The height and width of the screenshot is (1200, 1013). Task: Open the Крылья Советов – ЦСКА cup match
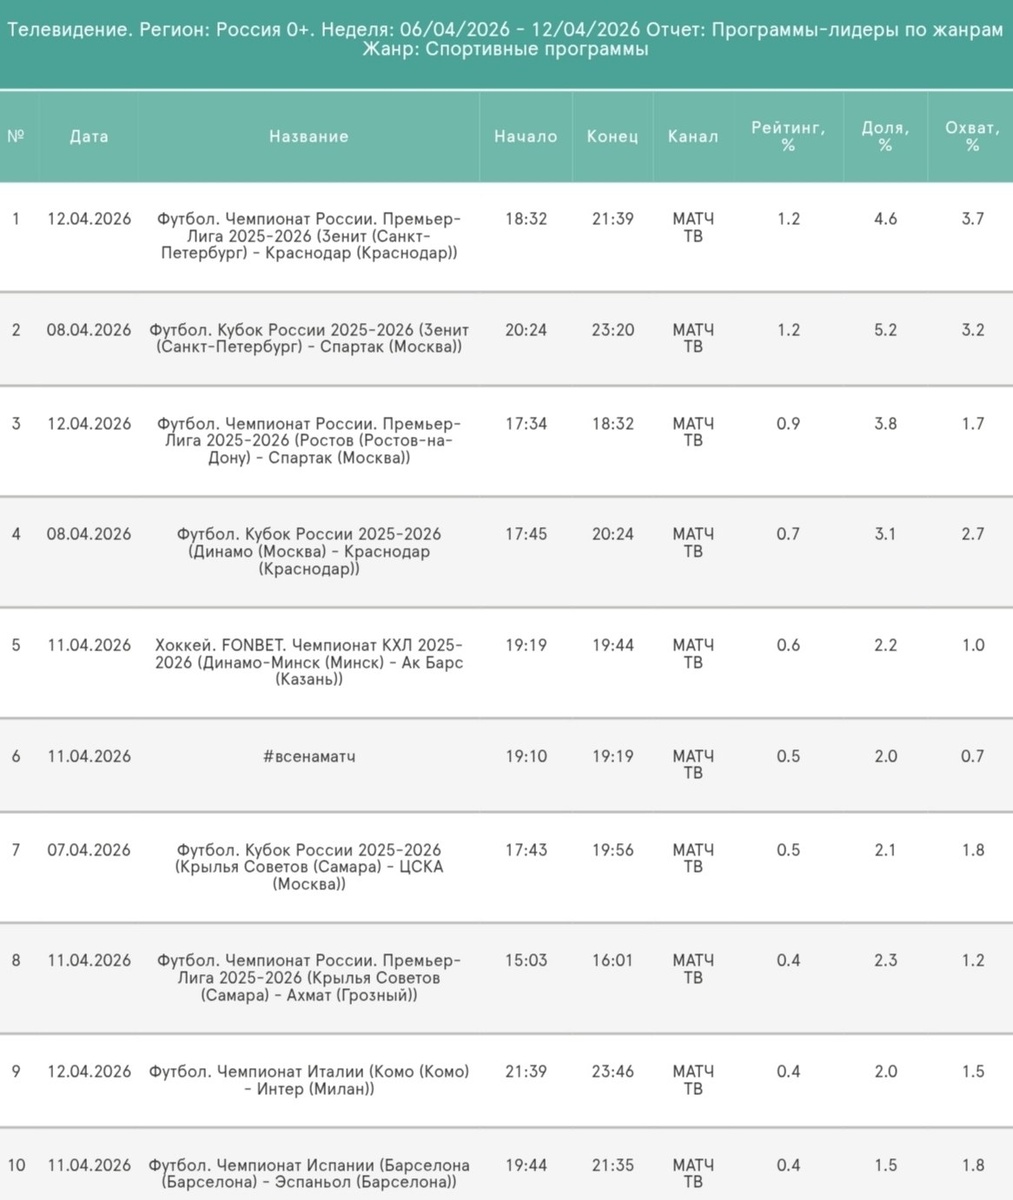pyautogui.click(x=309, y=867)
